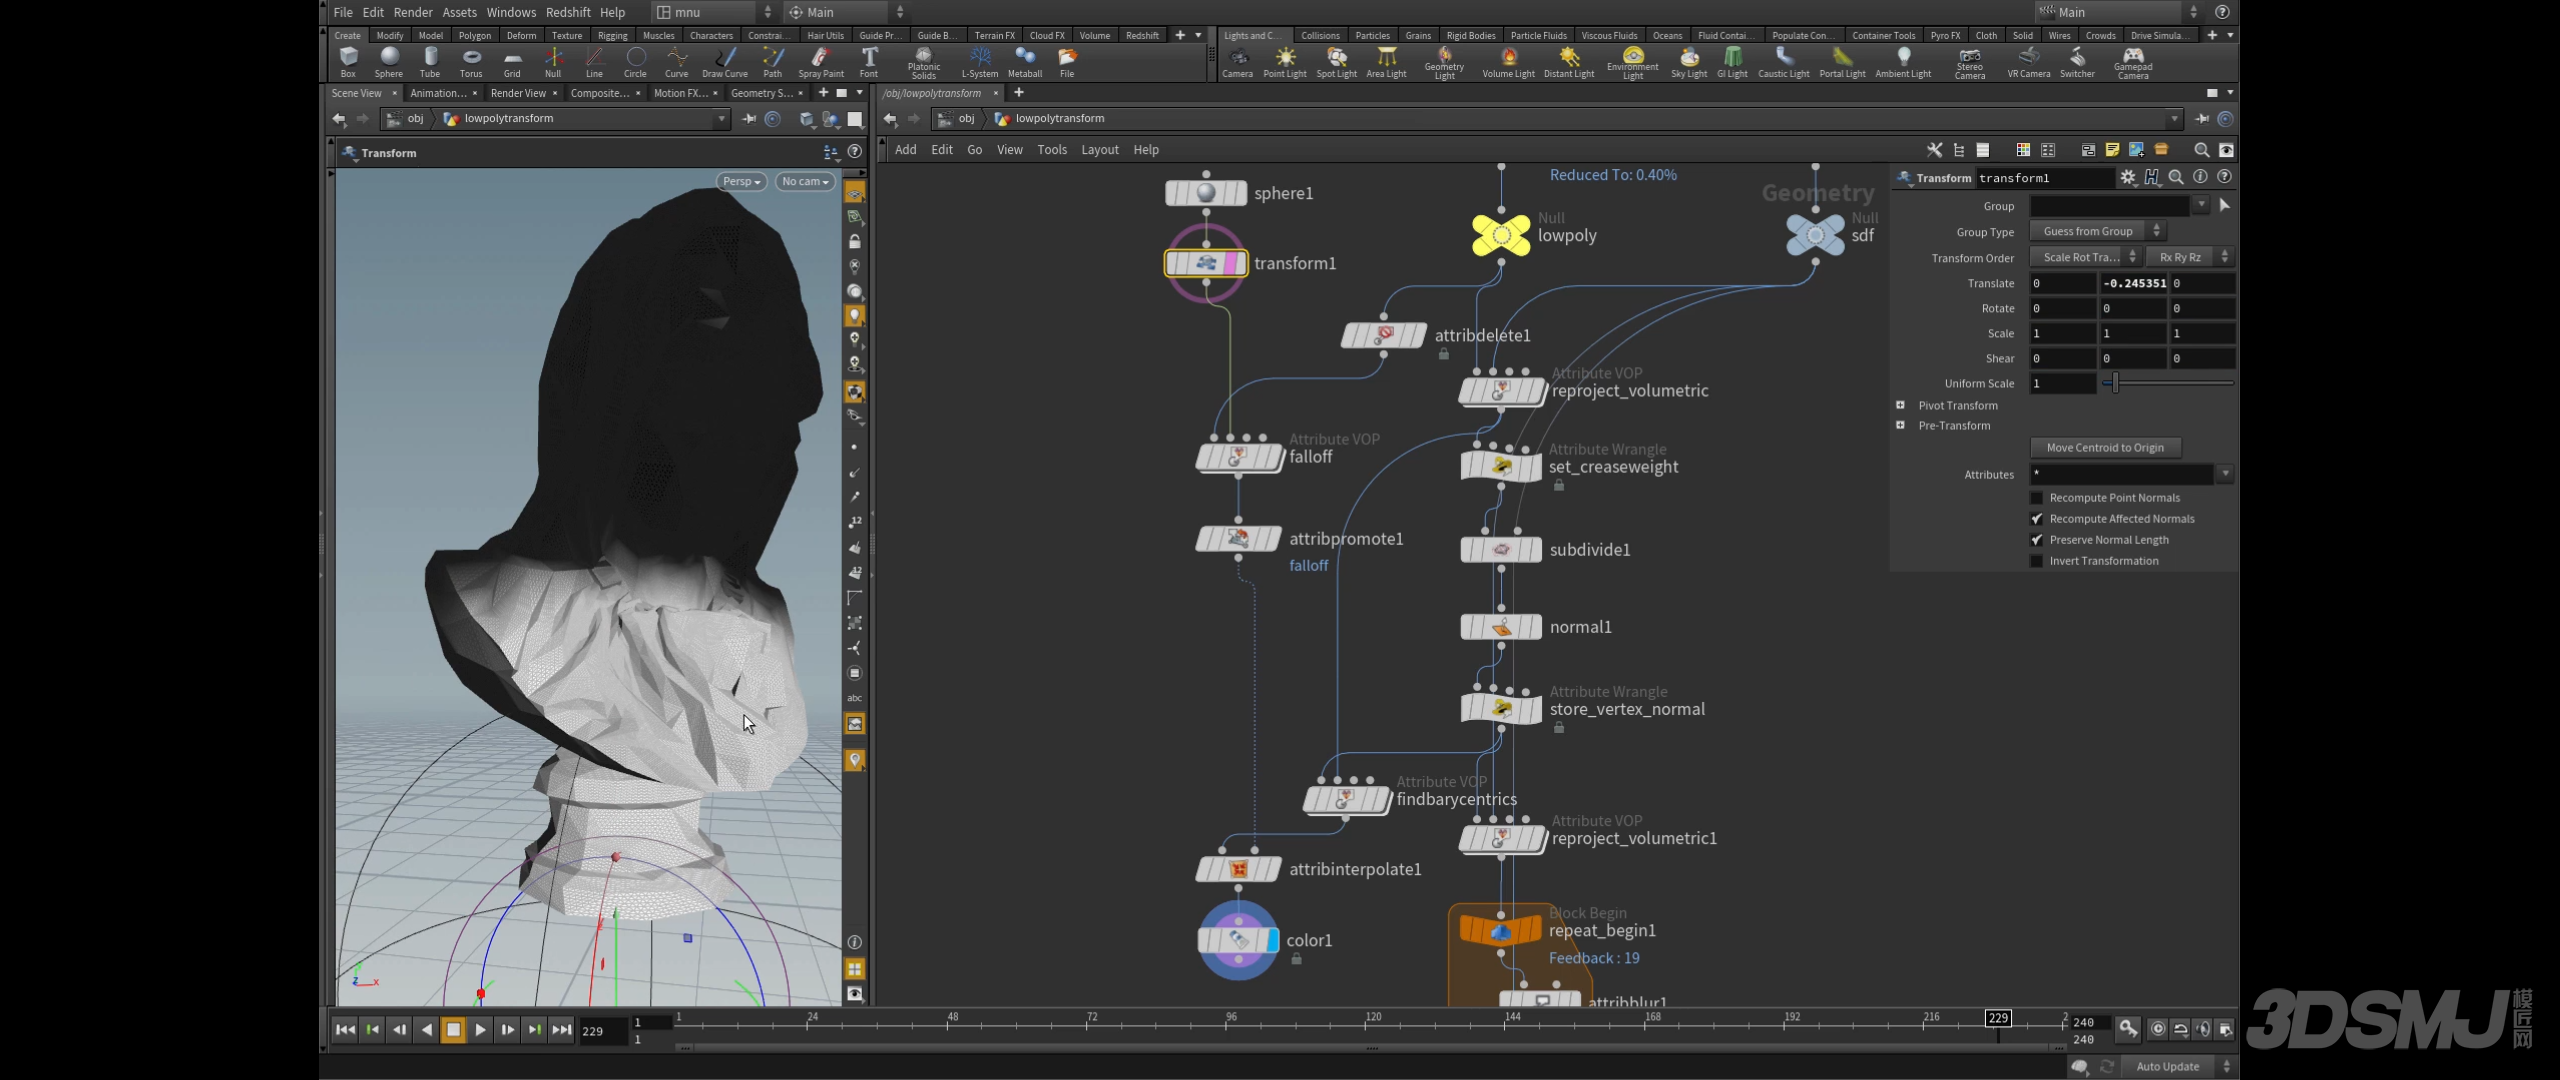Click the frame 229 timeline marker

1998,1018
